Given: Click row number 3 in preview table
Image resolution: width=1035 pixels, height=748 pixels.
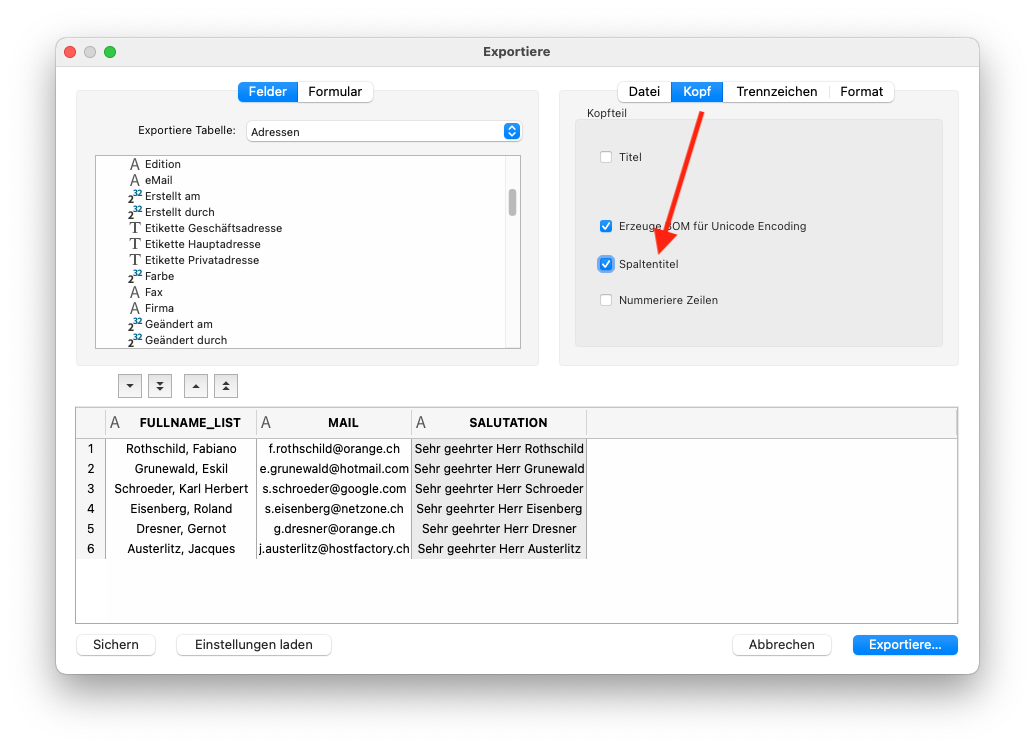Looking at the screenshot, I should [x=90, y=489].
